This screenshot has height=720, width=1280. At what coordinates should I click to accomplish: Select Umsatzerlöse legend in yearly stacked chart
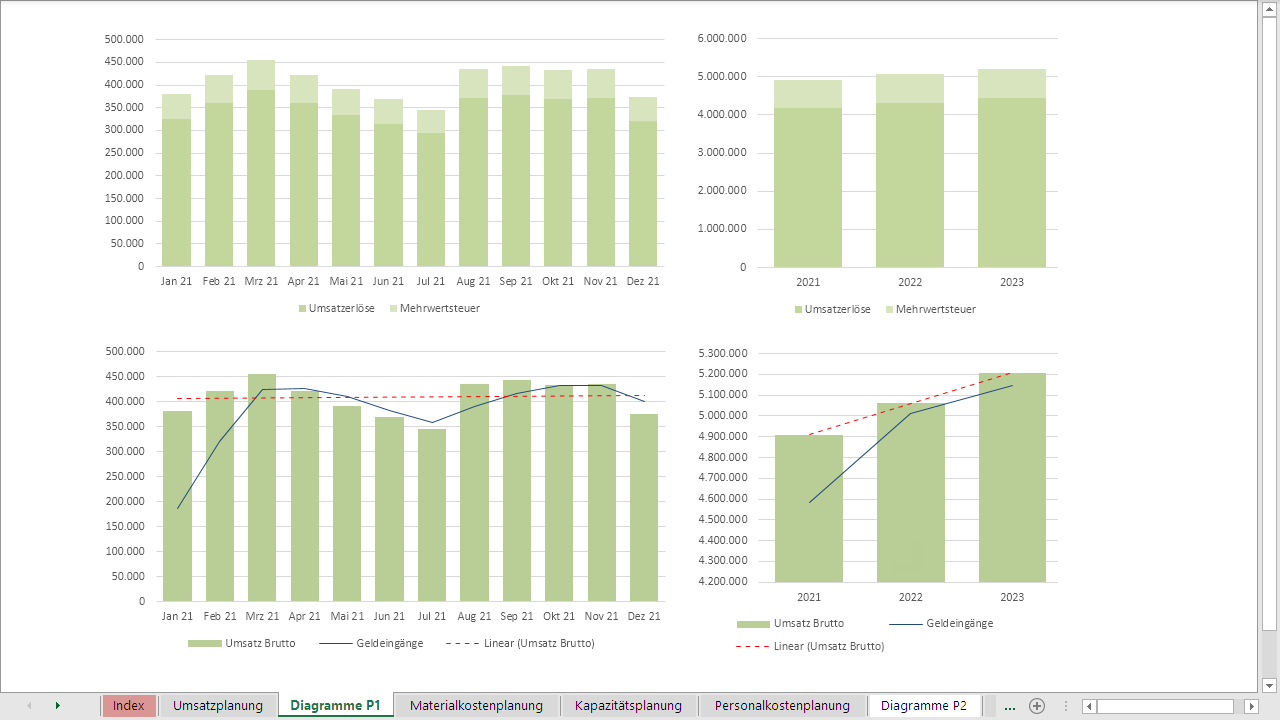(832, 309)
